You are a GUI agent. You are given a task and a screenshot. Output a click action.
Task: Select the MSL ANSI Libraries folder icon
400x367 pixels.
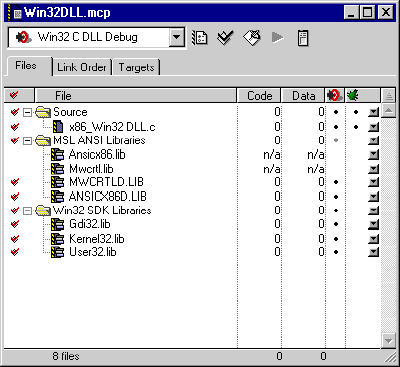coord(43,140)
